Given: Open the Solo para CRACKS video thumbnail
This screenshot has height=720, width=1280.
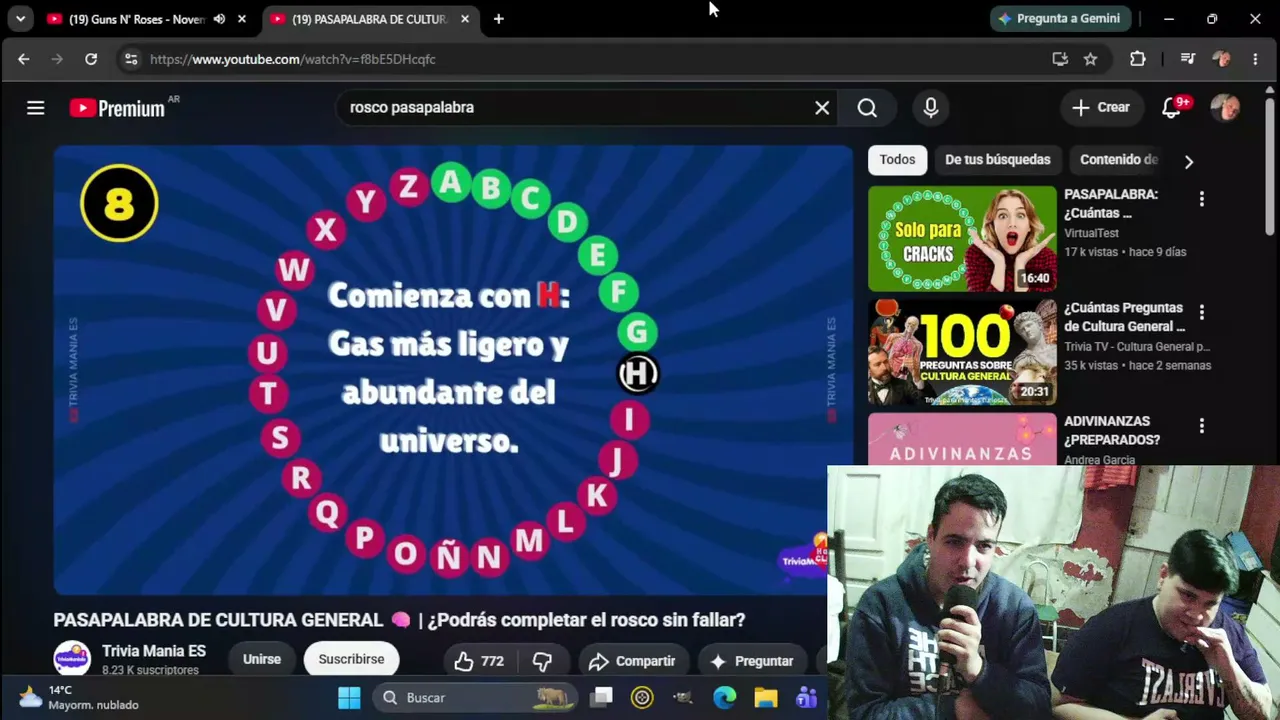Looking at the screenshot, I should point(962,239).
